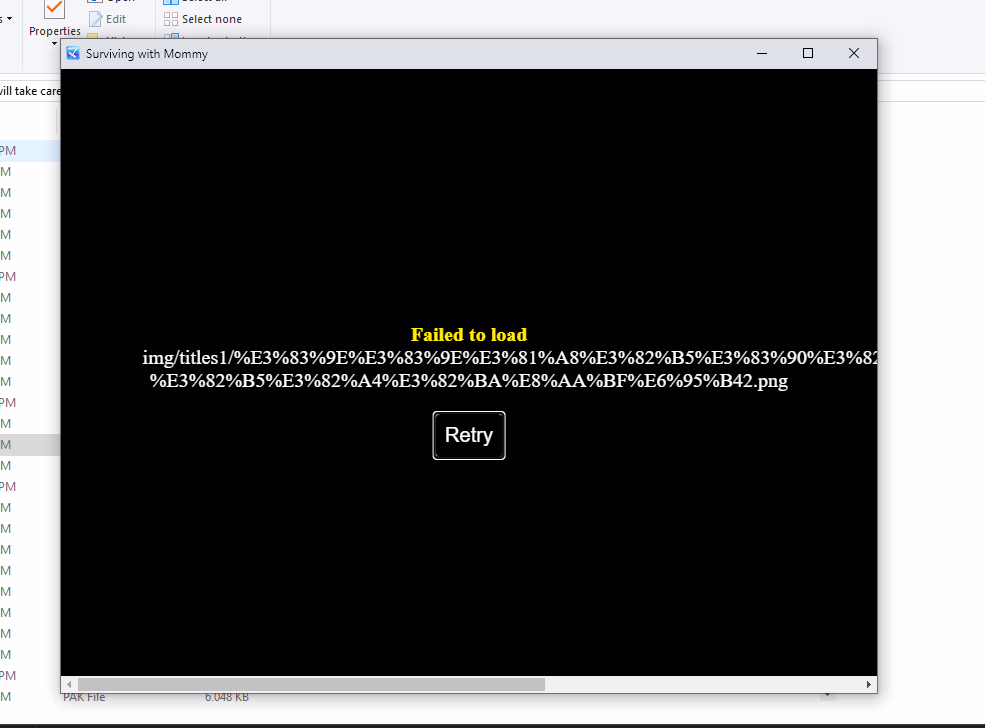Screen dimensions: 985x728
Task: Click the '6,048 KB' size text in Explorer
Action: (227, 697)
